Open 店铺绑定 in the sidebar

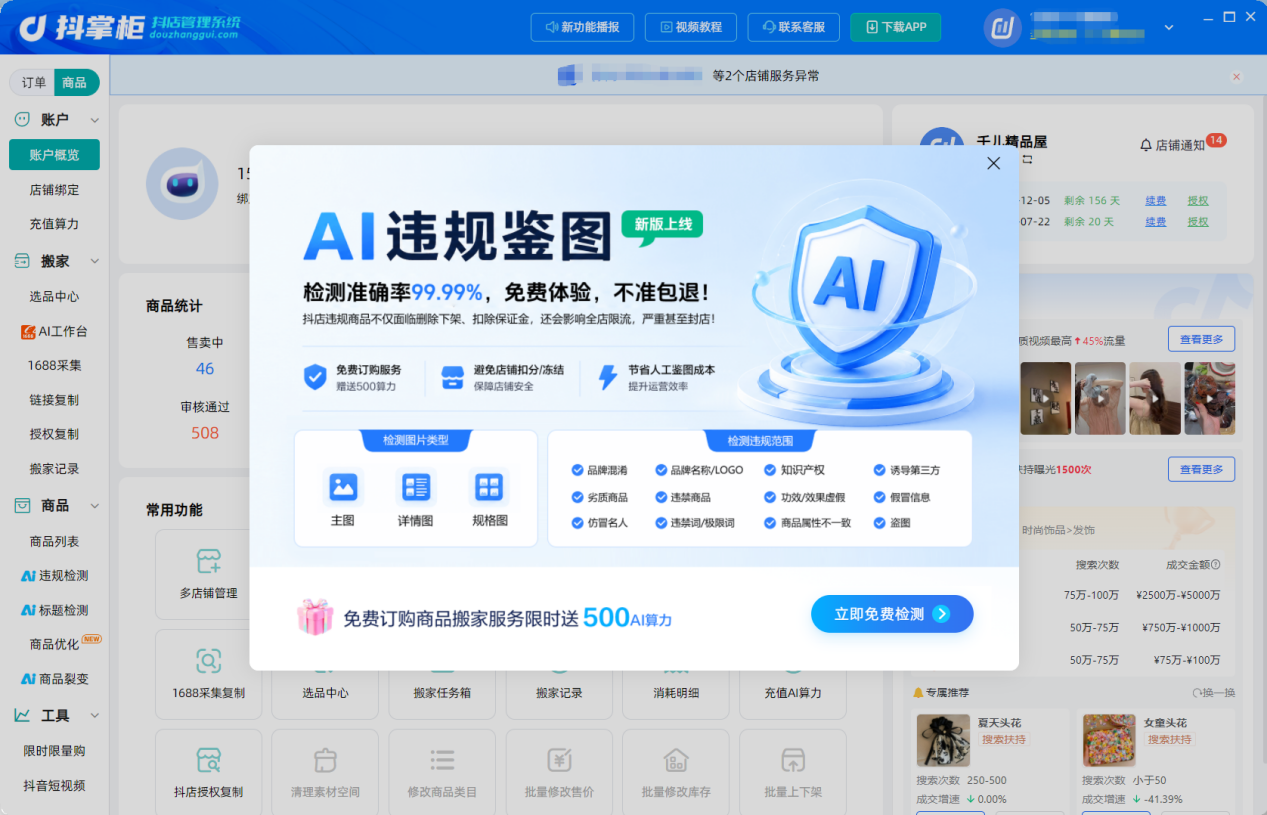54,190
